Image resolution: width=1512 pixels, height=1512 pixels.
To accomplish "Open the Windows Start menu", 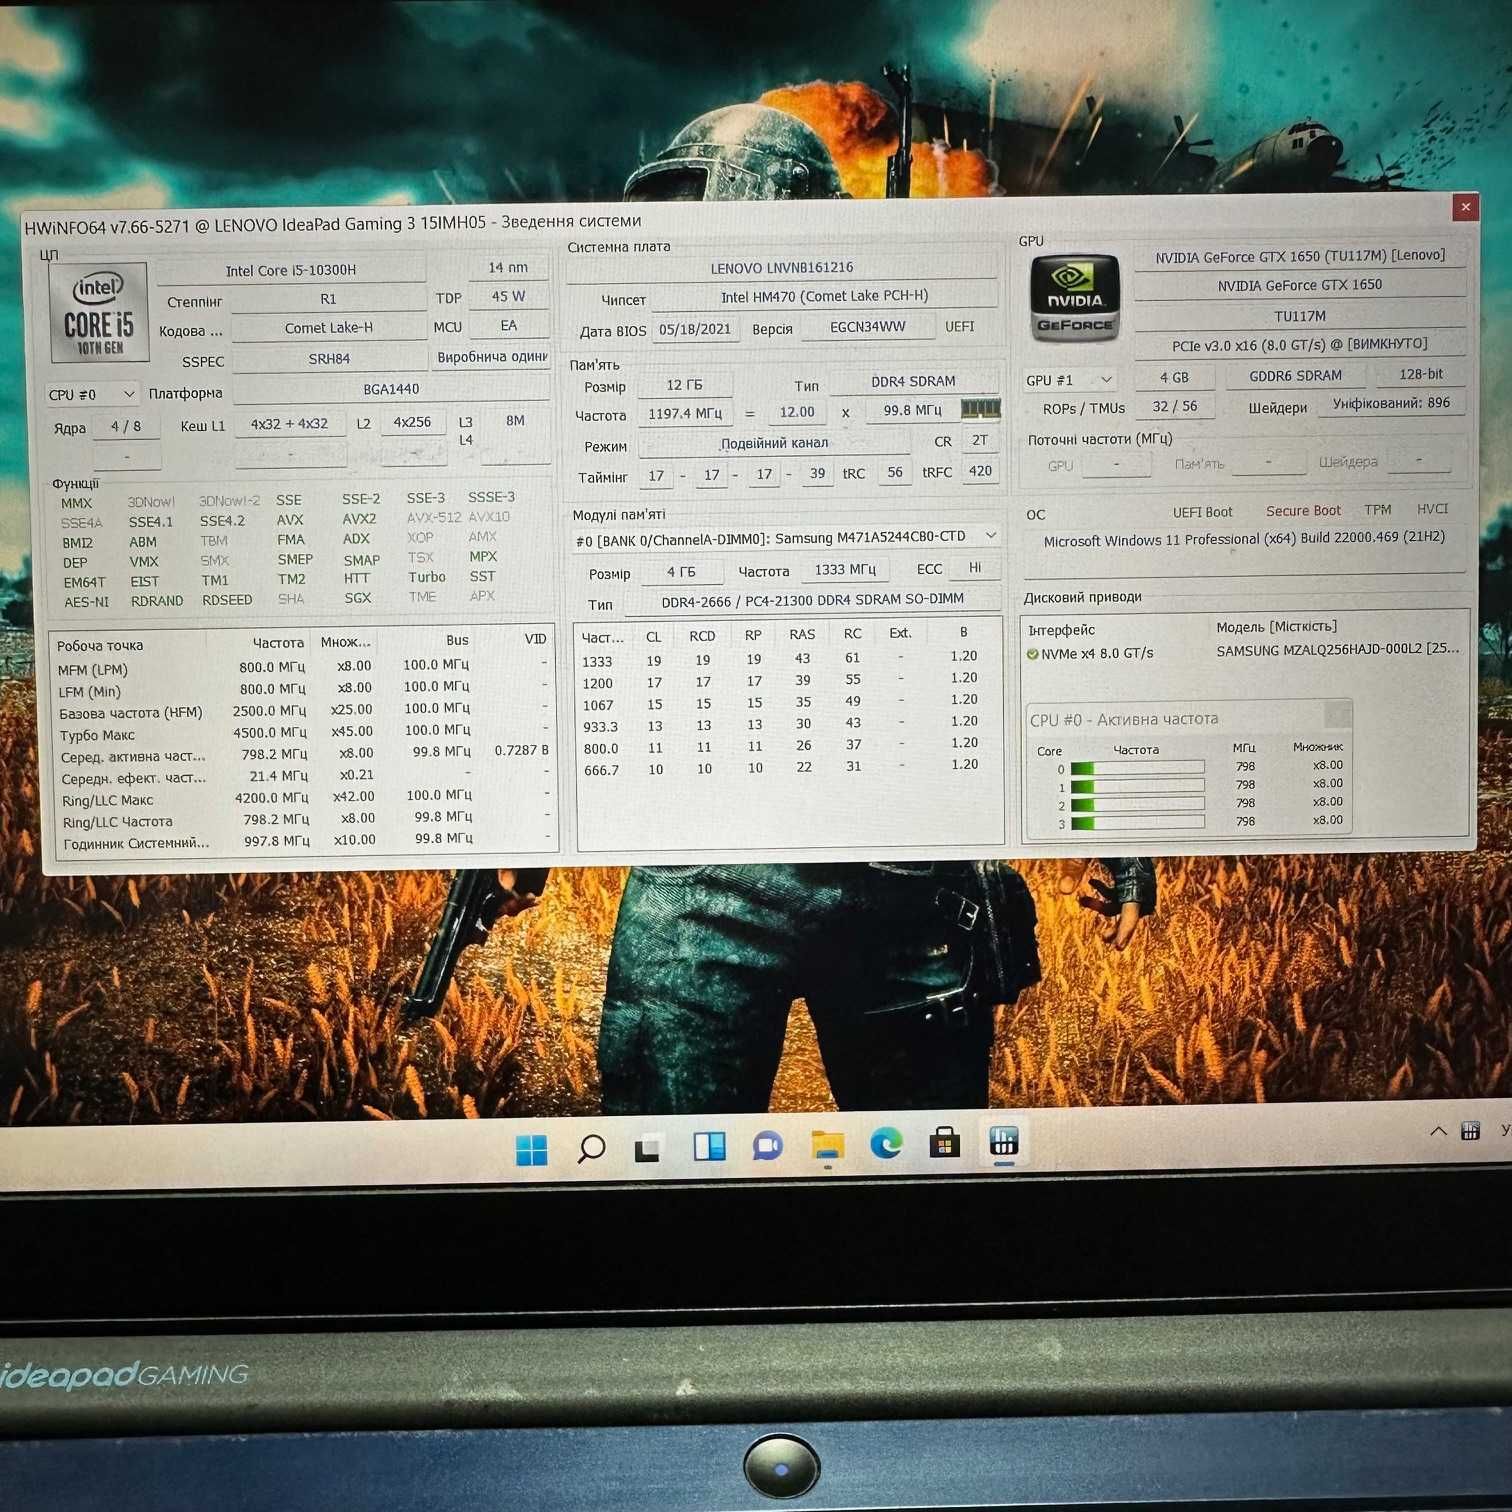I will coord(531,1150).
